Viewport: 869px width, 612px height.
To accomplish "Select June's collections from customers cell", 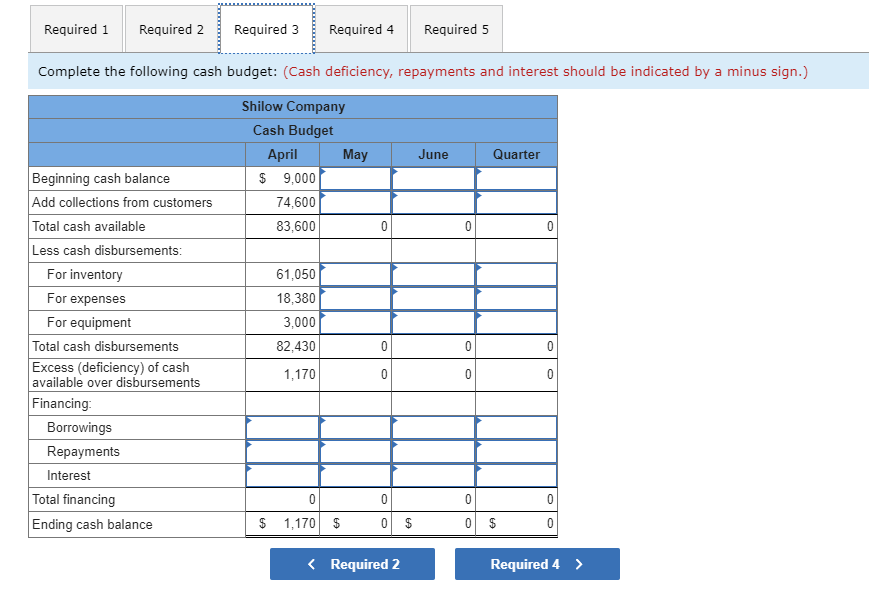I will coord(433,202).
